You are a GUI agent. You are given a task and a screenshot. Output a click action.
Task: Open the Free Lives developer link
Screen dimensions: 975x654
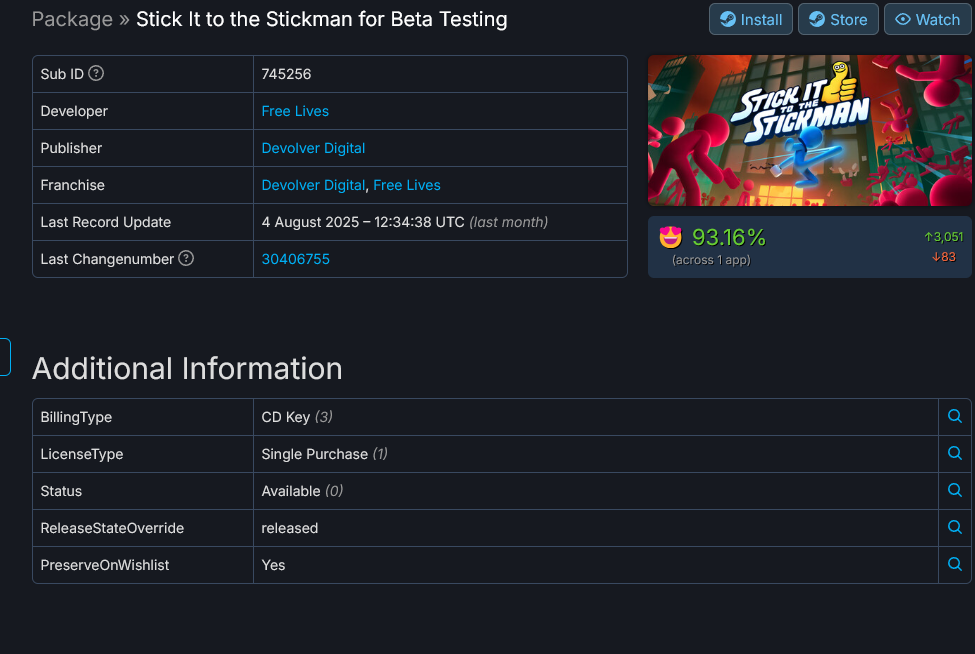pos(295,111)
